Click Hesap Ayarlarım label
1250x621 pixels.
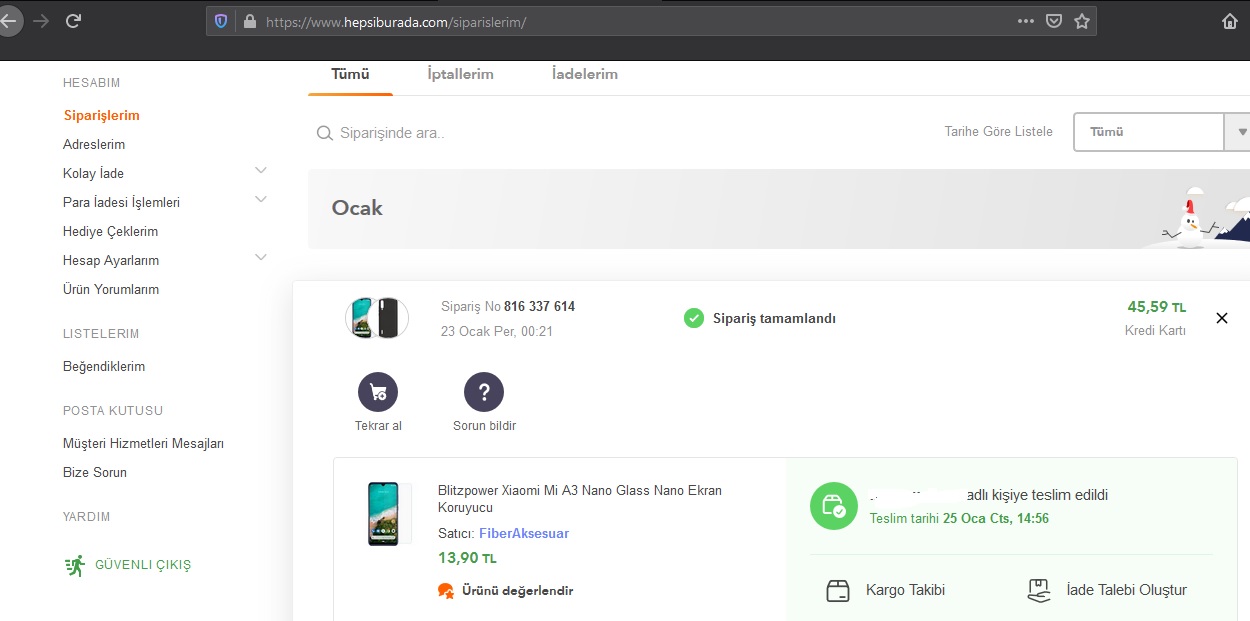point(111,261)
